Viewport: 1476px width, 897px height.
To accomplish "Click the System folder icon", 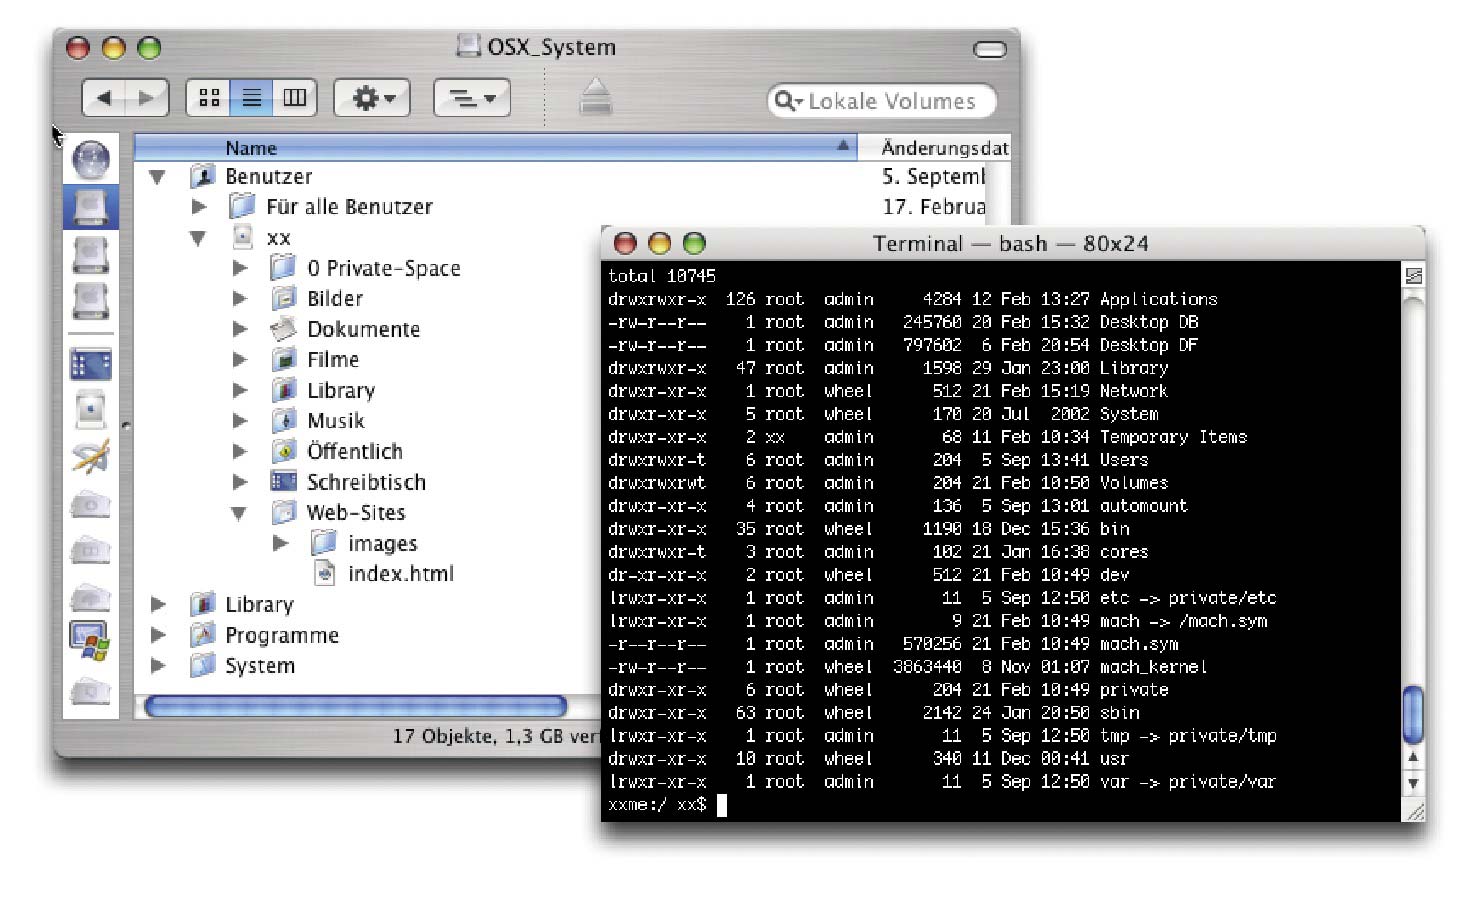I will (203, 665).
